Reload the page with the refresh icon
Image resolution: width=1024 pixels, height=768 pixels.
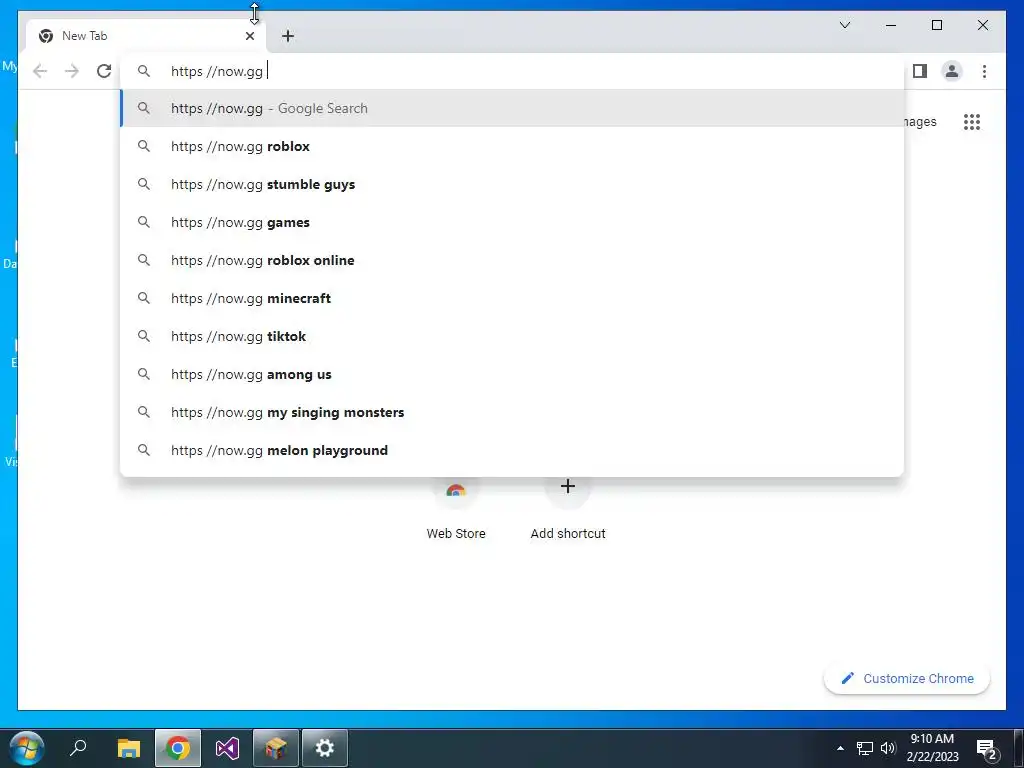104,71
